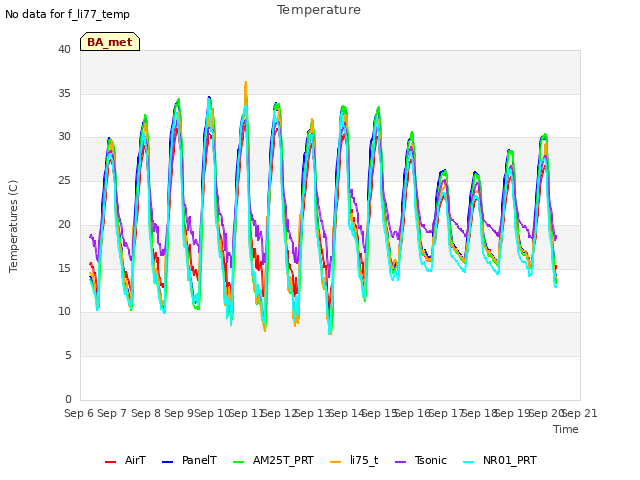Click the purple Tsonic legend color marker
640x480 pixels.
(x=401, y=462)
